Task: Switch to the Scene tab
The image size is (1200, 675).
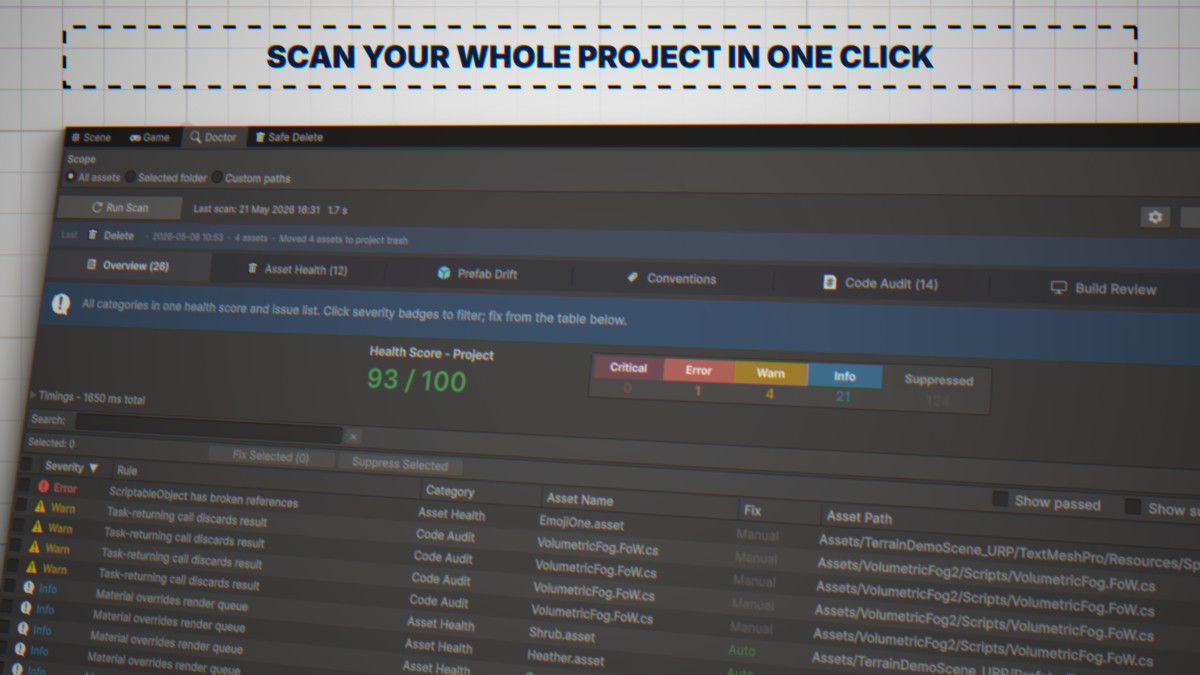Action: point(91,137)
